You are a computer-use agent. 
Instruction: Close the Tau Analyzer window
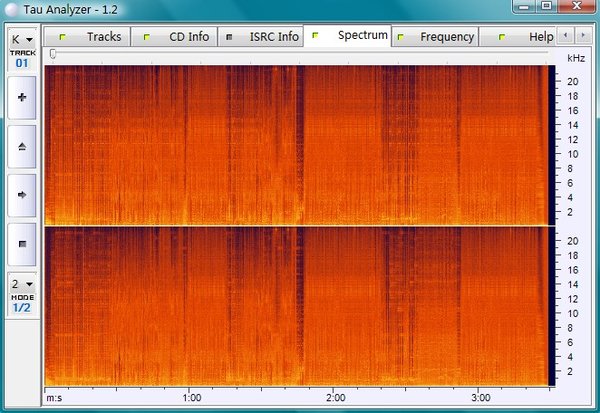pyautogui.click(x=577, y=7)
